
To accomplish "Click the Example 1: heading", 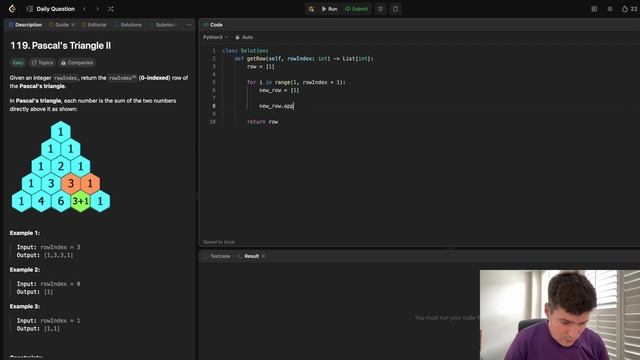I will point(25,233).
